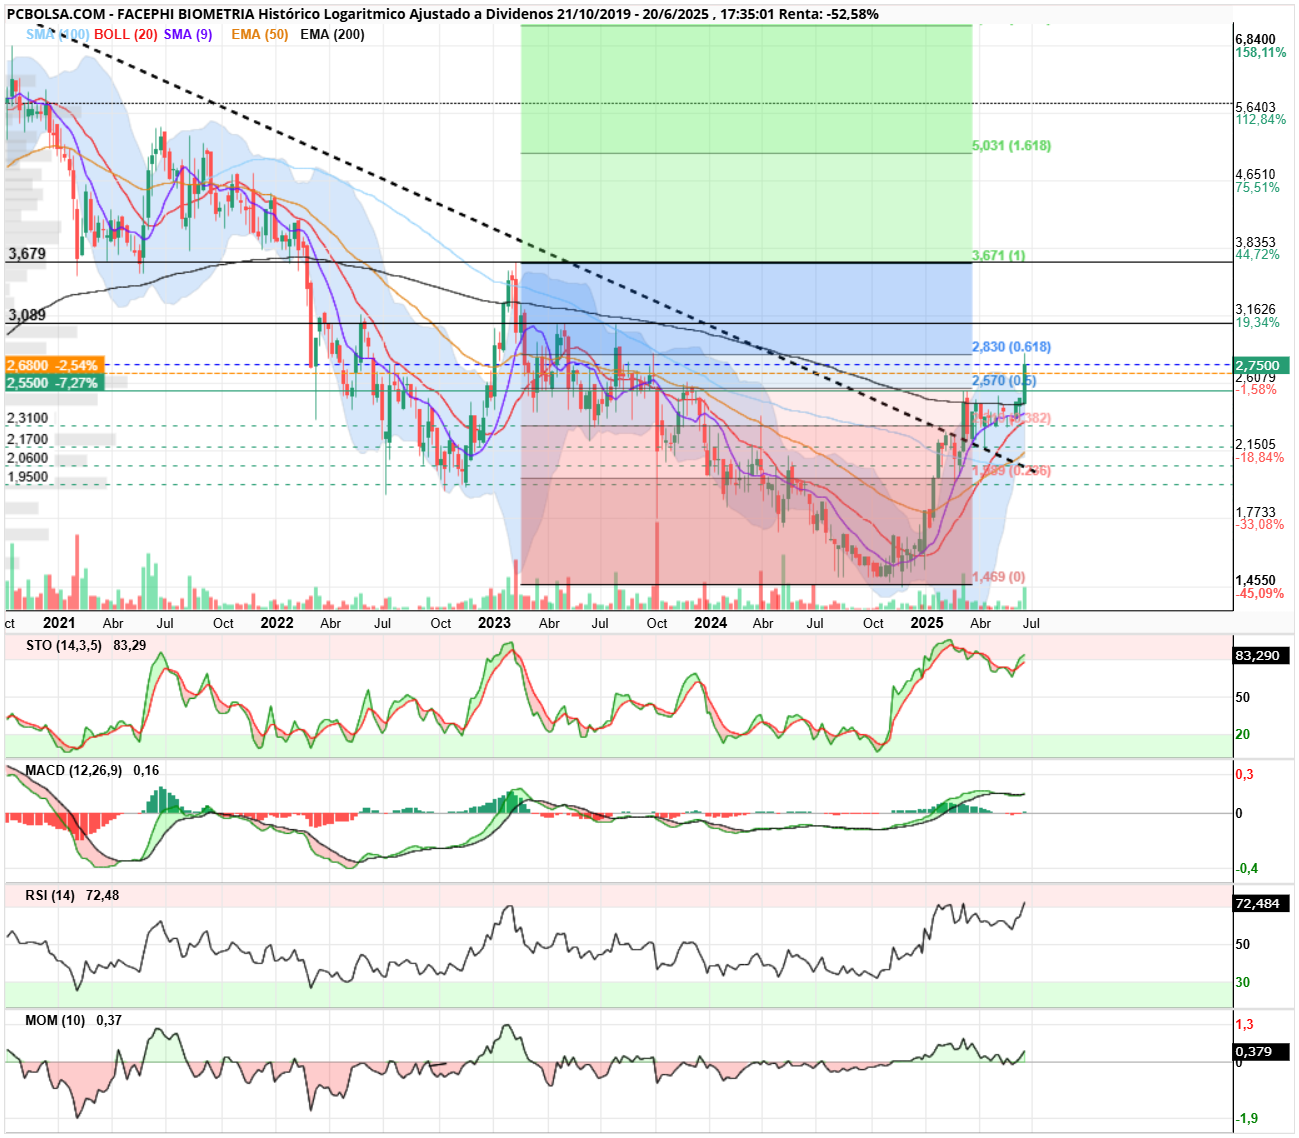1299x1138 pixels.
Task: Click the 4,6510 price axis value
Action: pyautogui.click(x=1255, y=174)
